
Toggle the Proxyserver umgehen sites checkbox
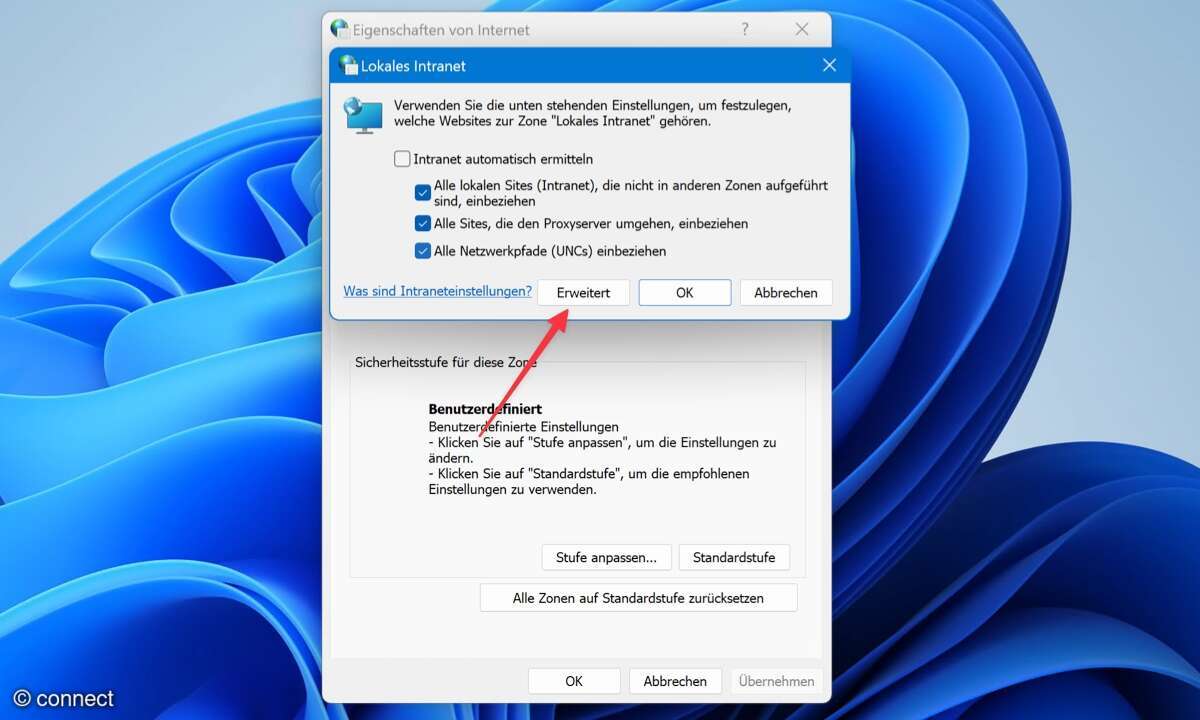423,224
